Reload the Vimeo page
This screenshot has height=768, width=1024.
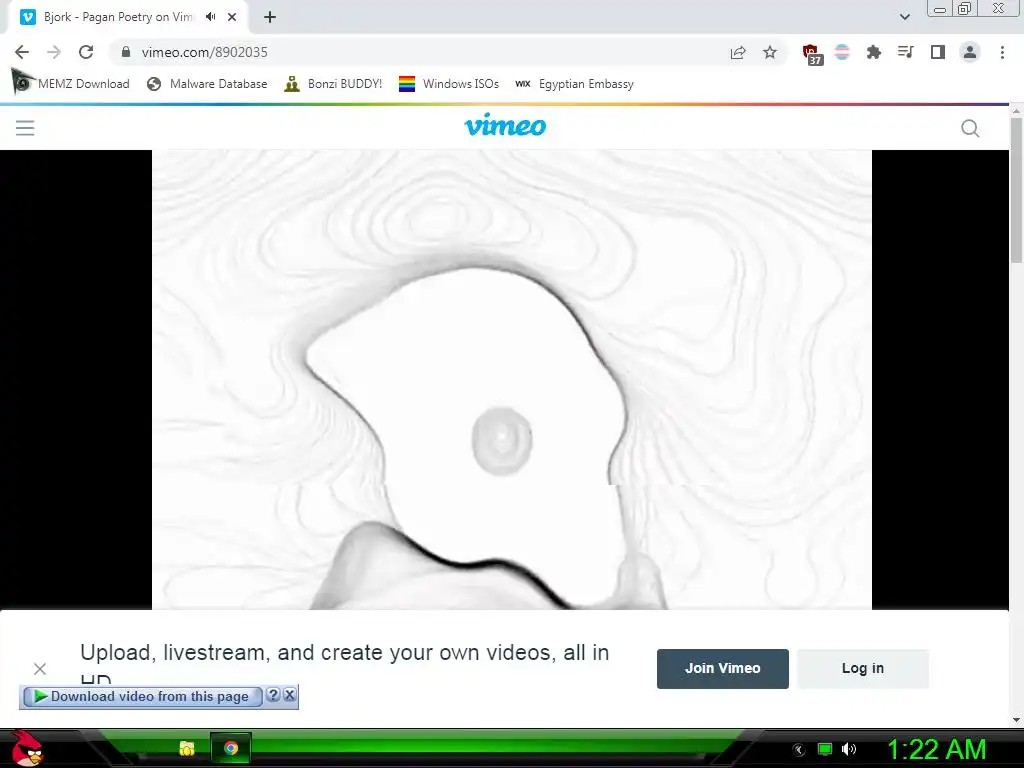point(86,52)
